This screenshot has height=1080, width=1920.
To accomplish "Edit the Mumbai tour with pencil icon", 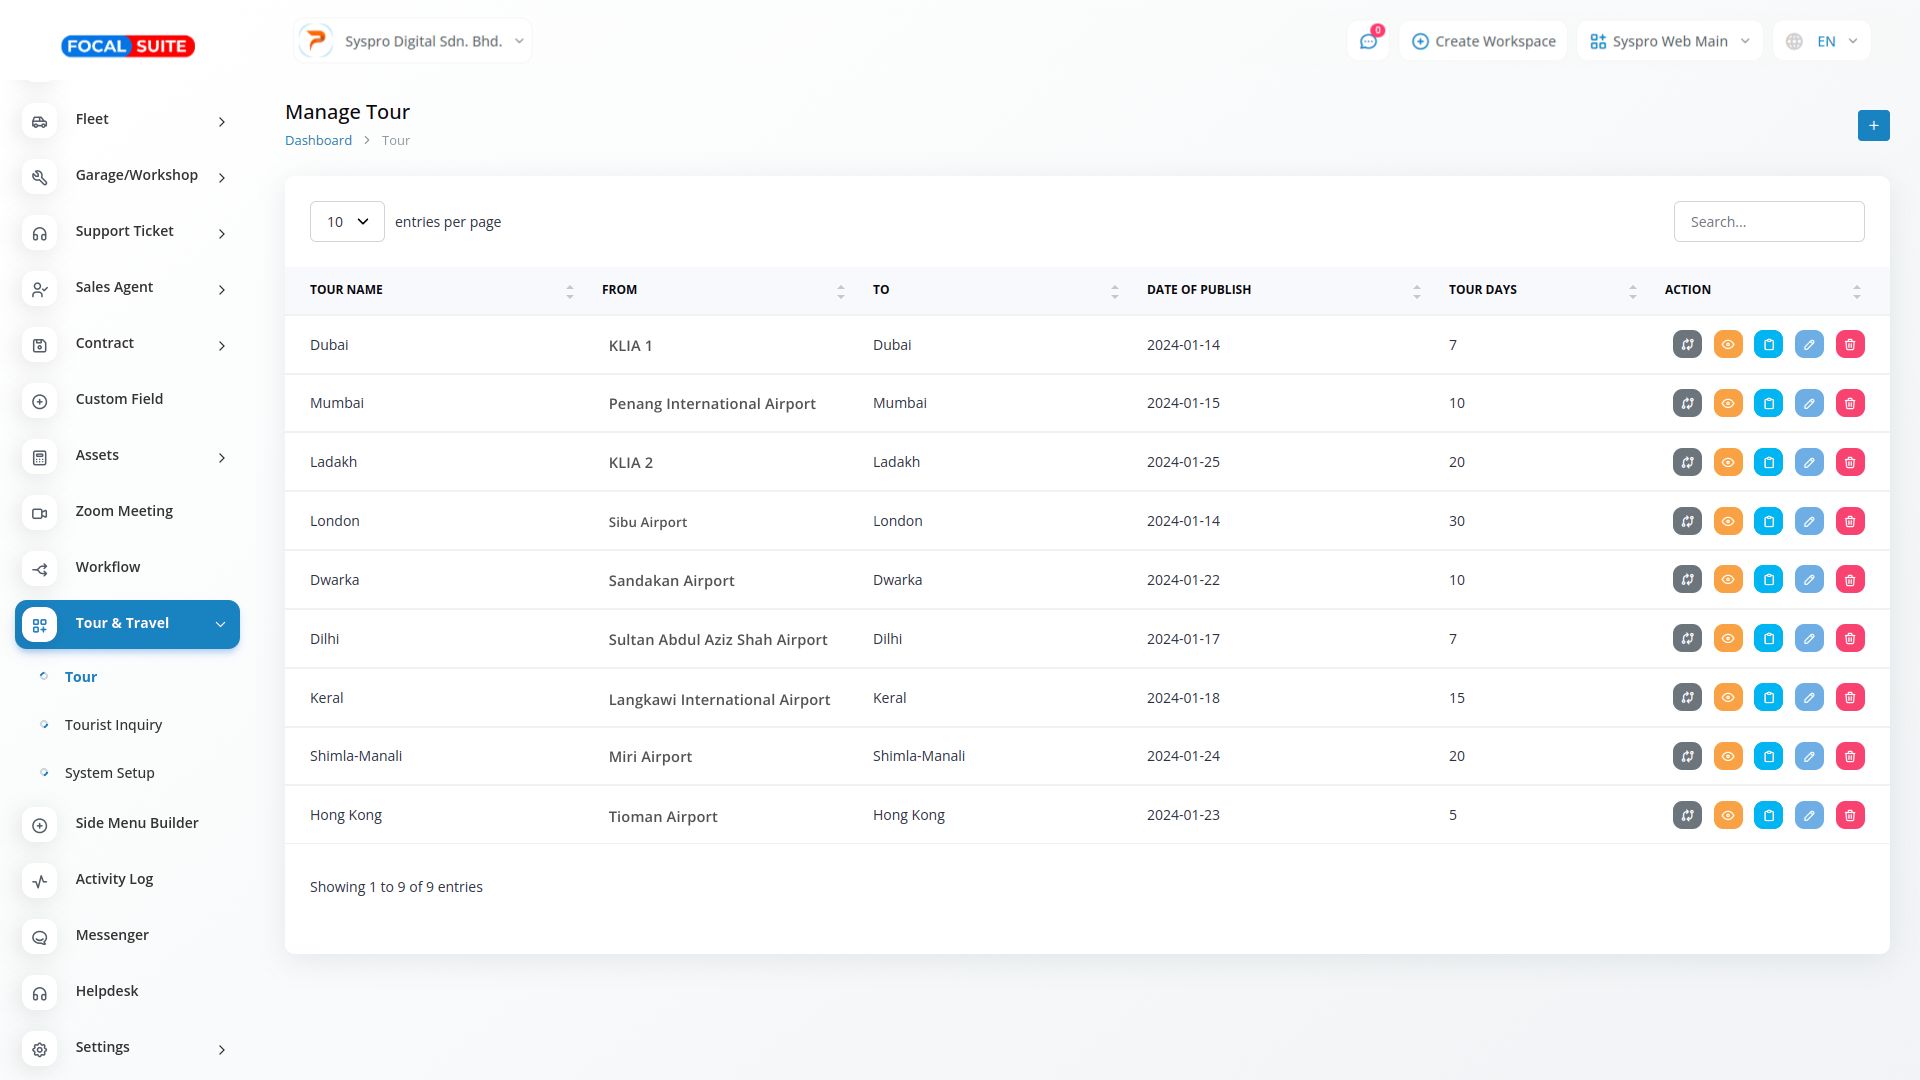I will [1809, 404].
